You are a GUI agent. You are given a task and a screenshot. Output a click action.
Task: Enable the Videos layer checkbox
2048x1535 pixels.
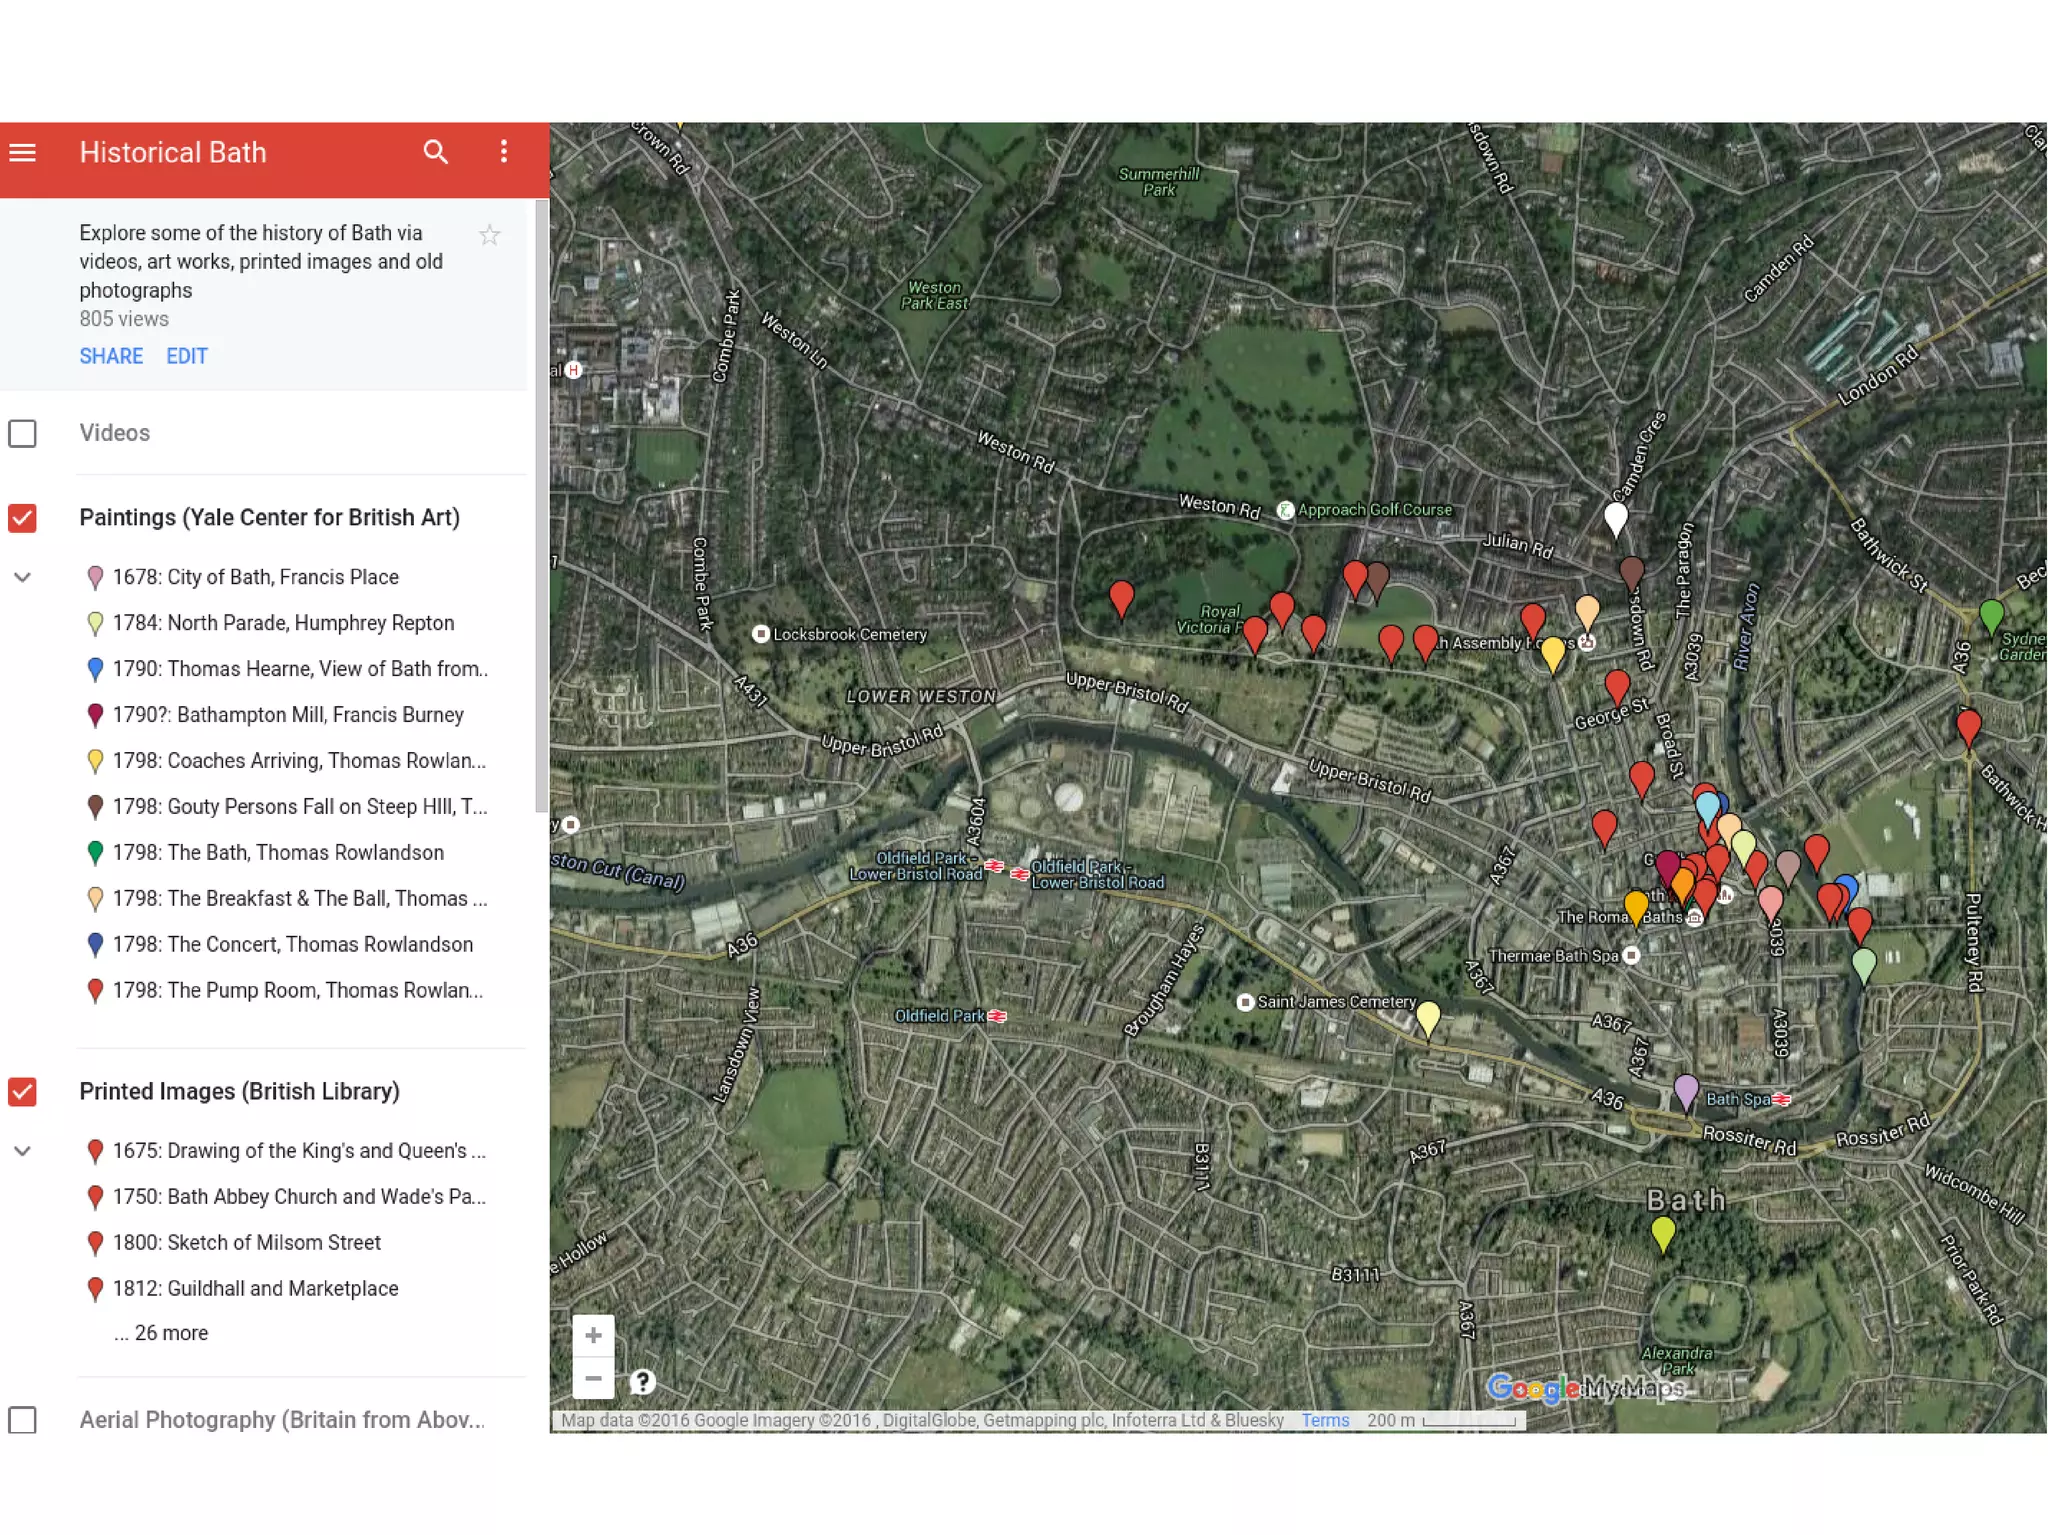[x=22, y=433]
